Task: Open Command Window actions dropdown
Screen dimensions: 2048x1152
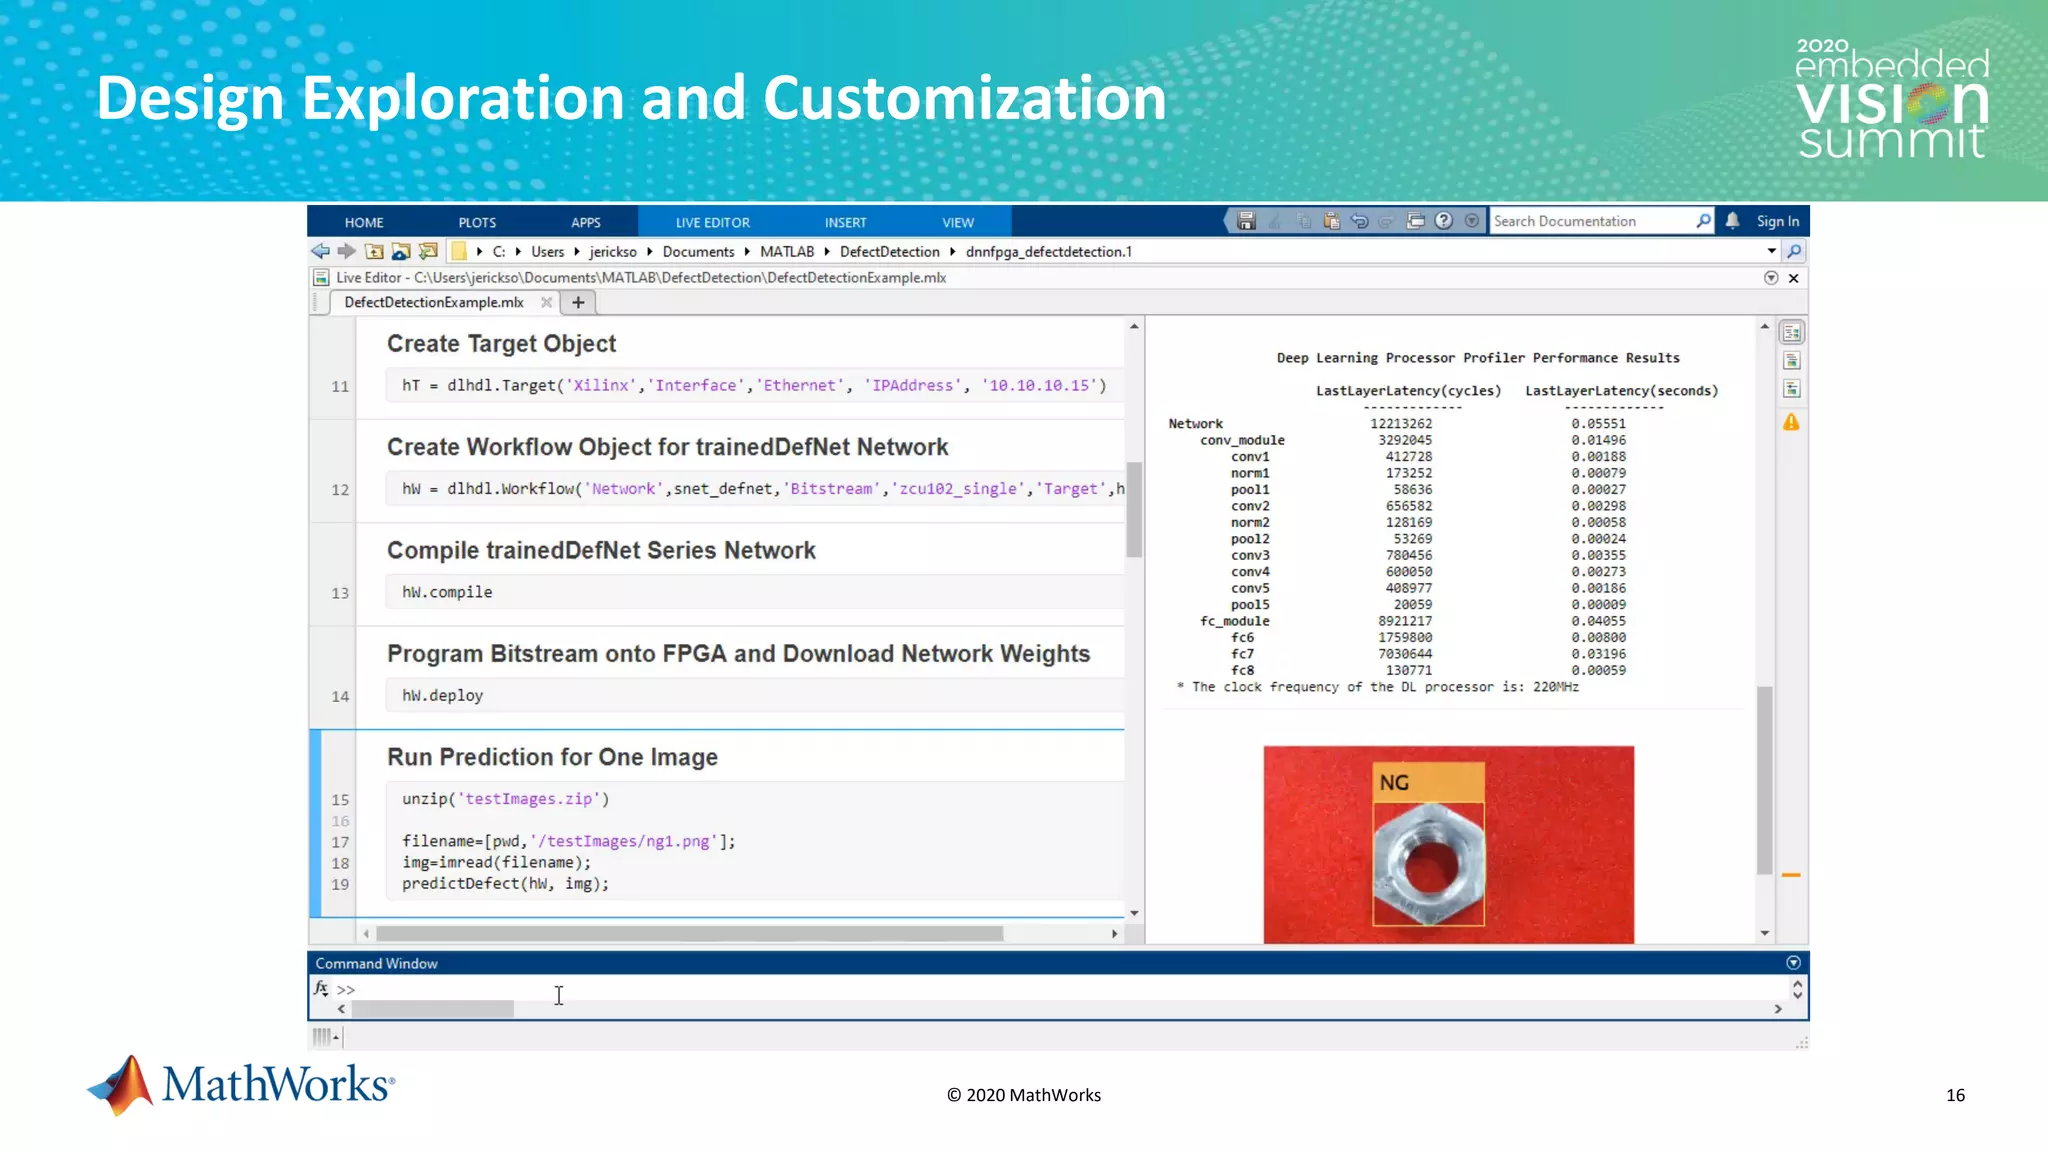Action: (x=1793, y=963)
